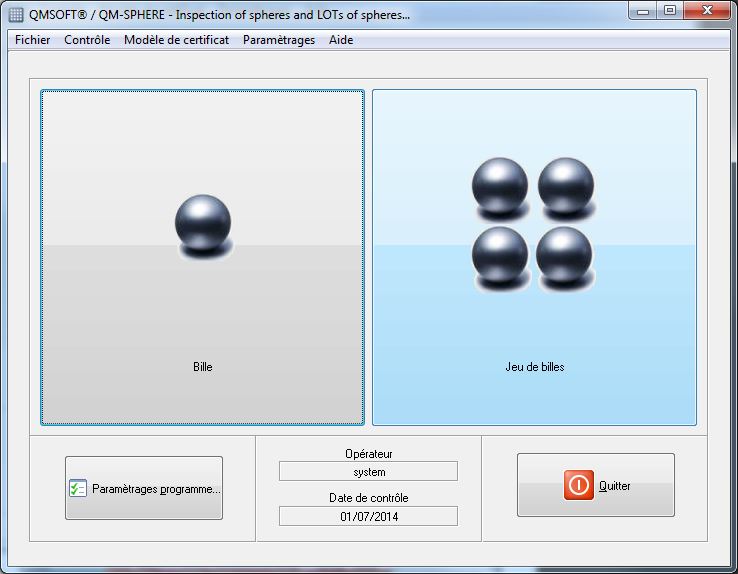Viewport: 738px width, 574px height.
Task: Click the Bille label text
Action: click(x=203, y=367)
